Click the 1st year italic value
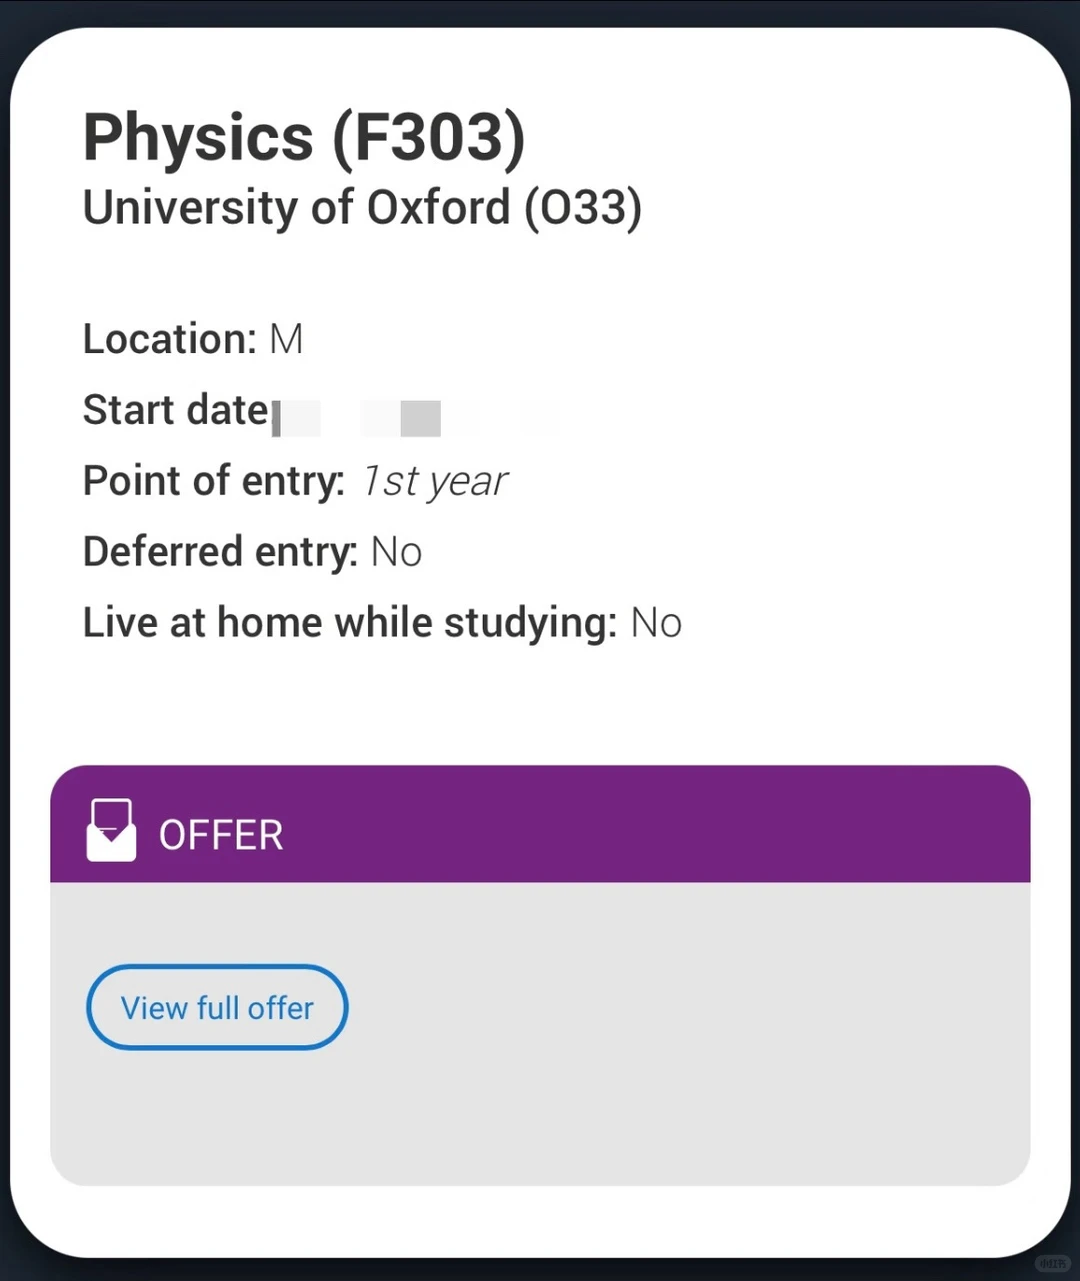 pos(435,482)
